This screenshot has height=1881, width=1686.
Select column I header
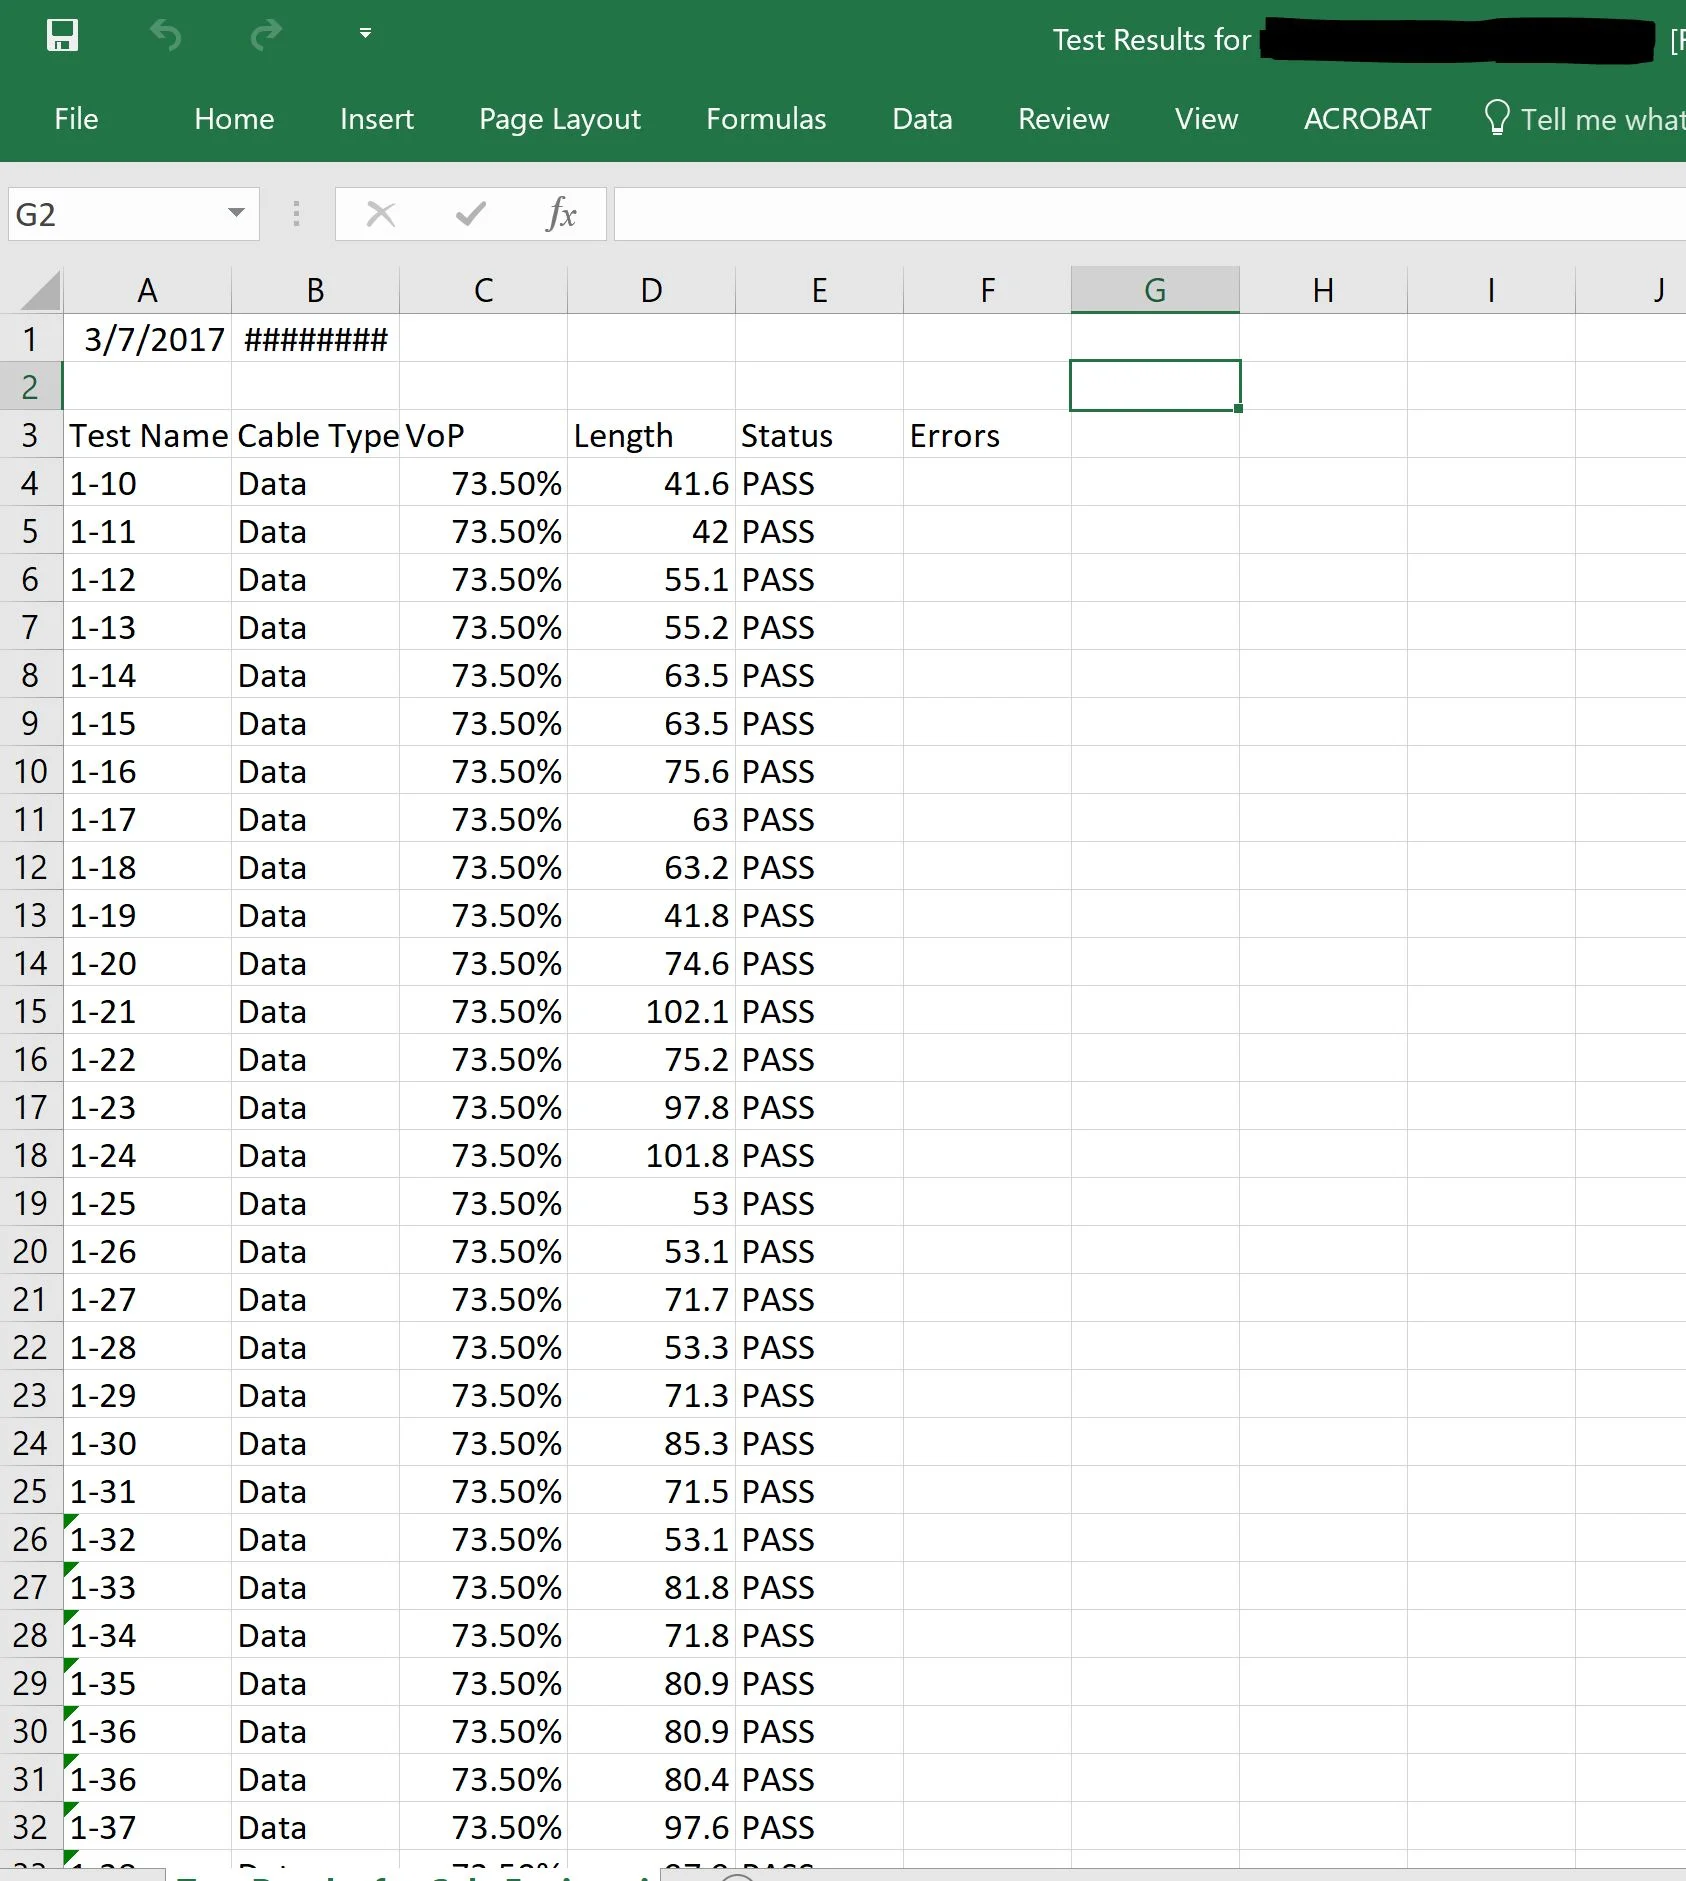point(1491,291)
